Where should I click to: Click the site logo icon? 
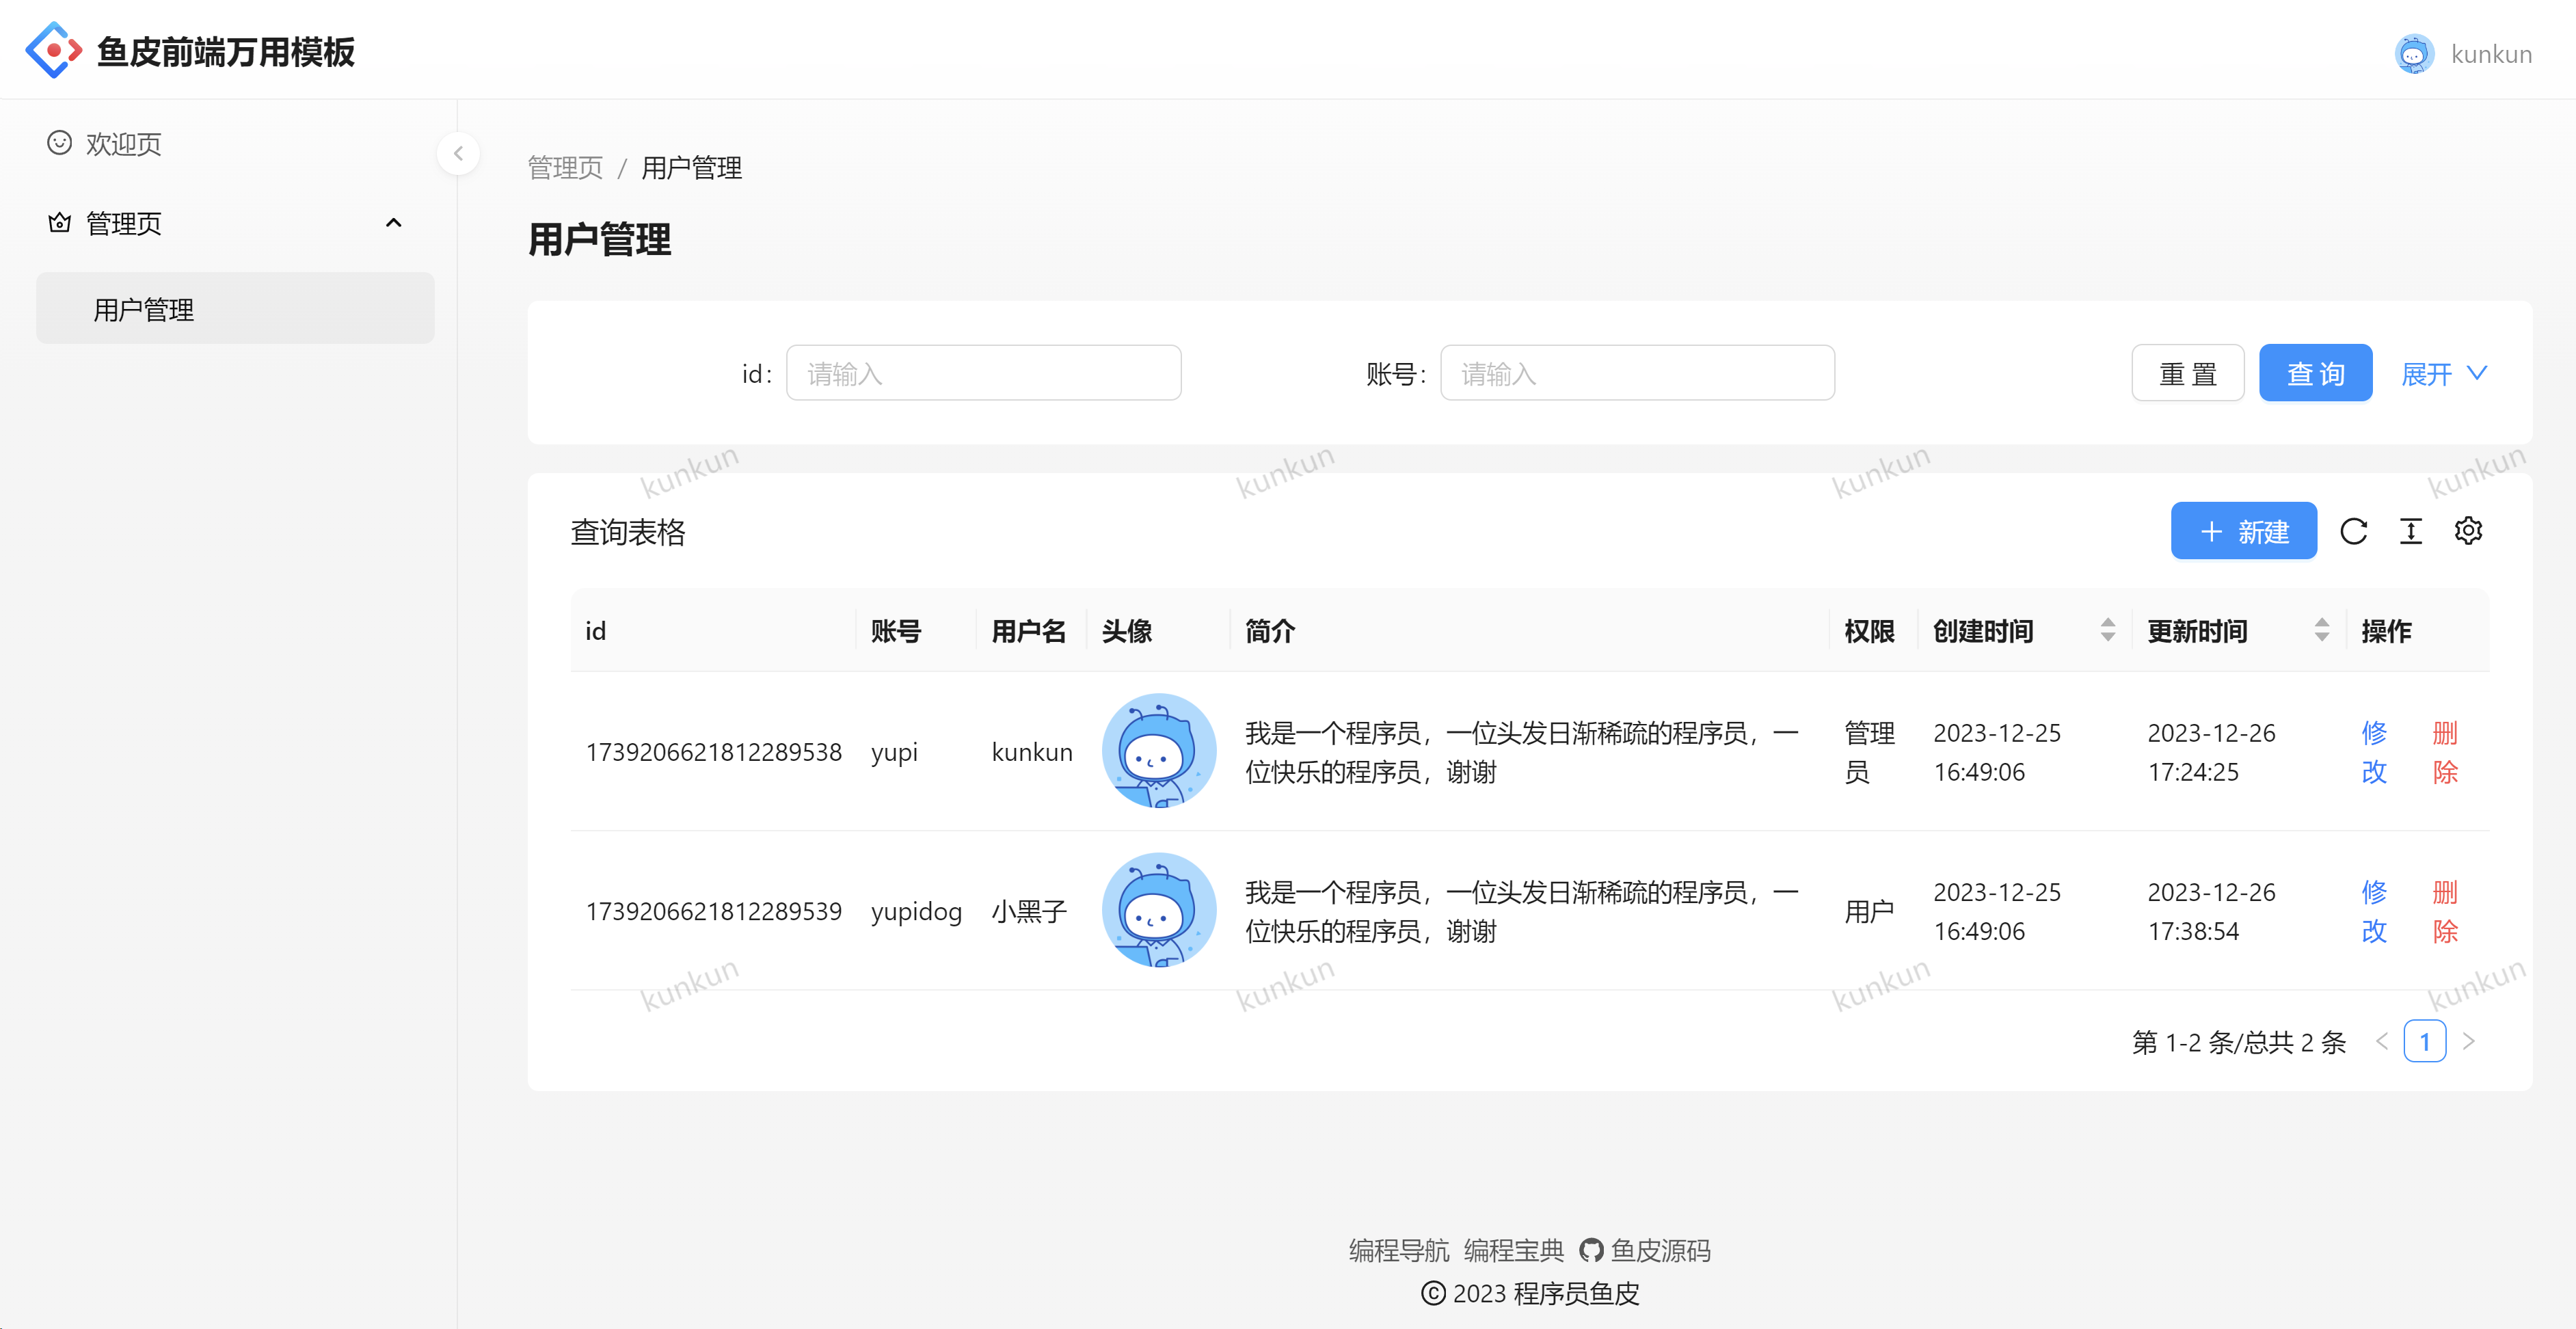click(x=53, y=50)
